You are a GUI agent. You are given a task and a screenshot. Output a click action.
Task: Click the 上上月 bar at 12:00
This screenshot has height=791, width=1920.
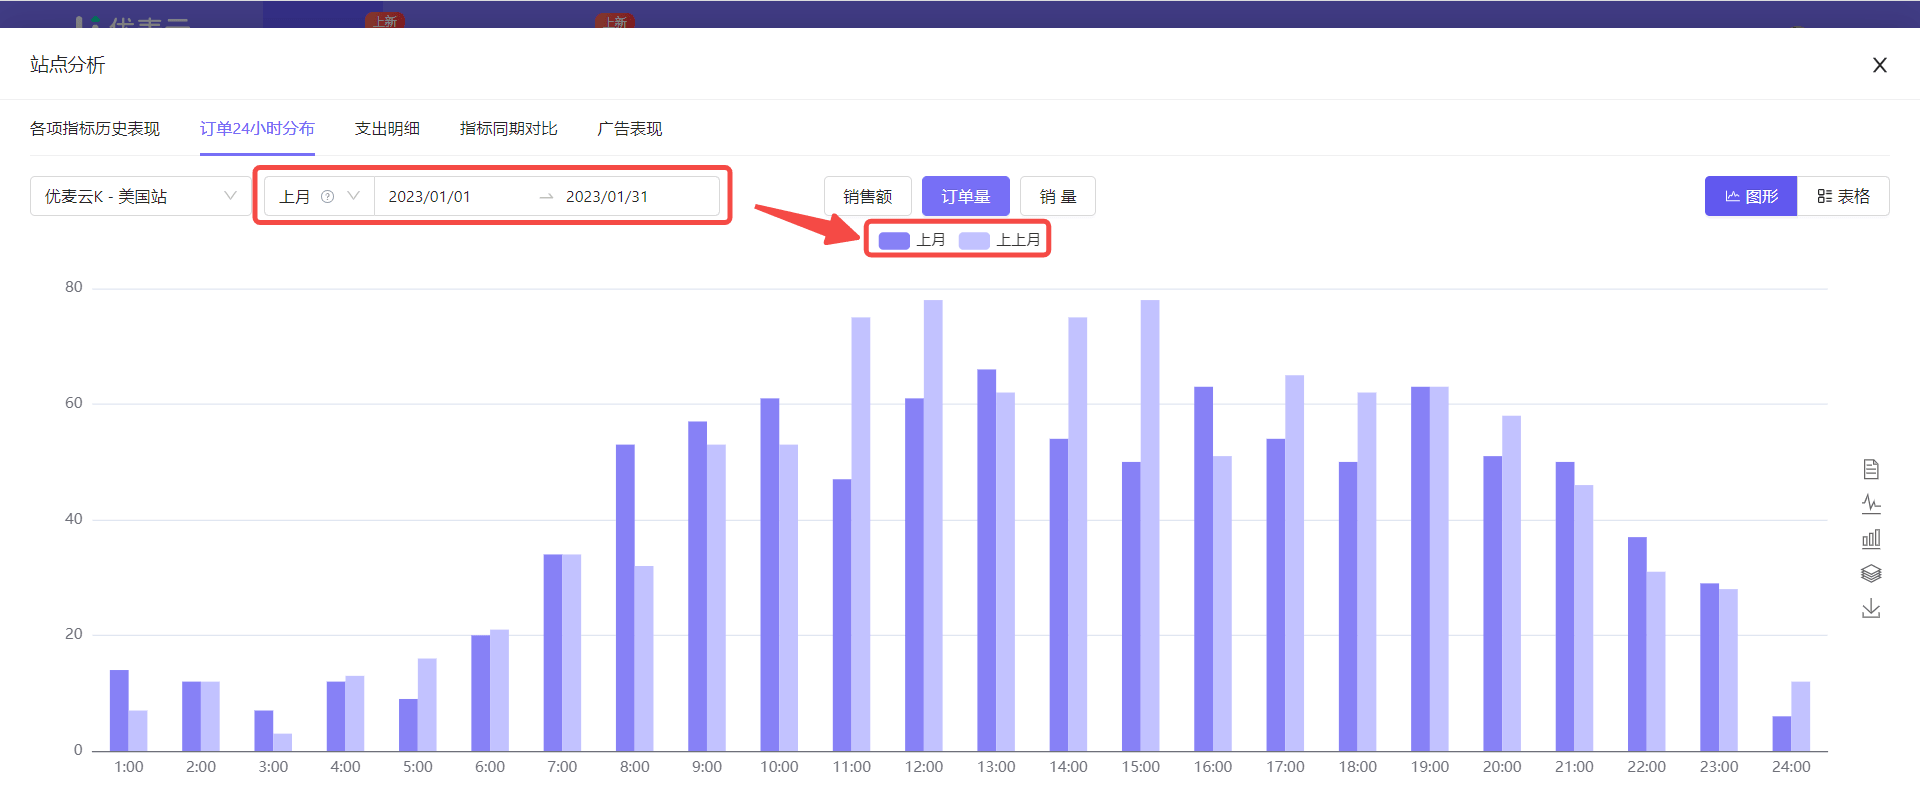[933, 525]
